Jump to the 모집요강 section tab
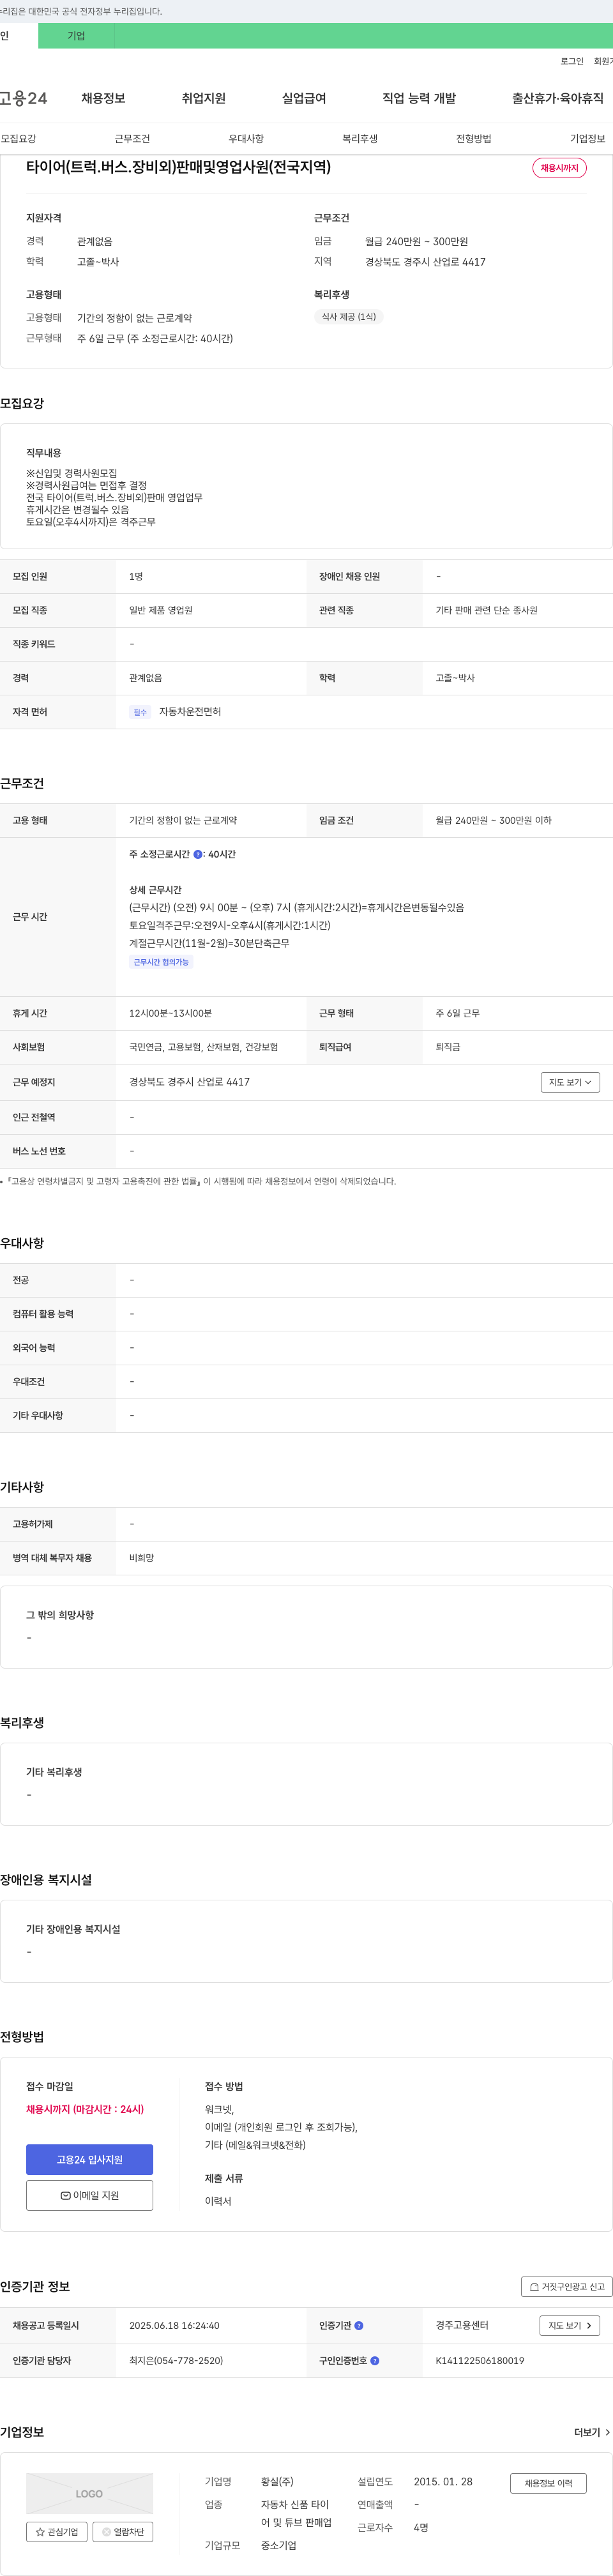 18,139
